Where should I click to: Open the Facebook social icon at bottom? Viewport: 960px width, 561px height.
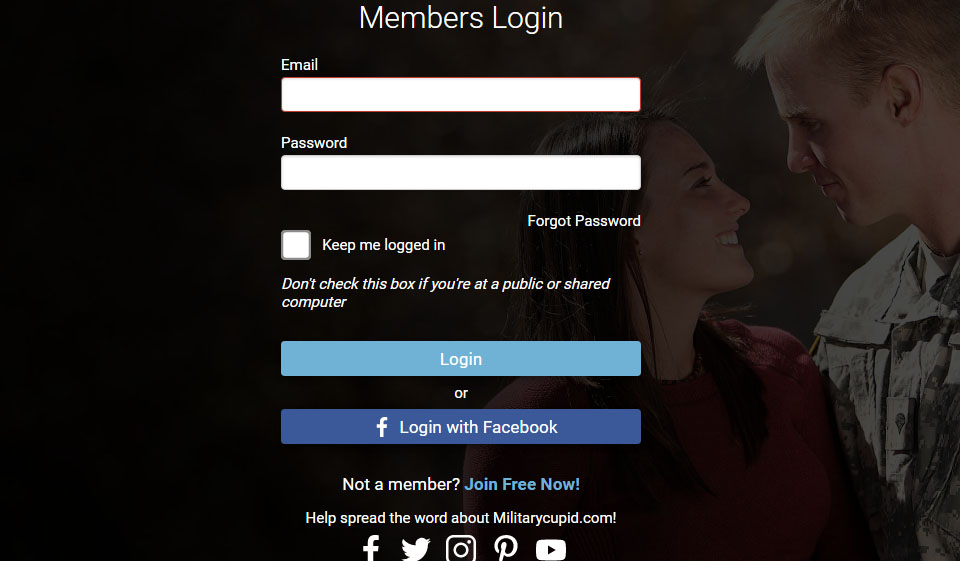click(x=371, y=548)
